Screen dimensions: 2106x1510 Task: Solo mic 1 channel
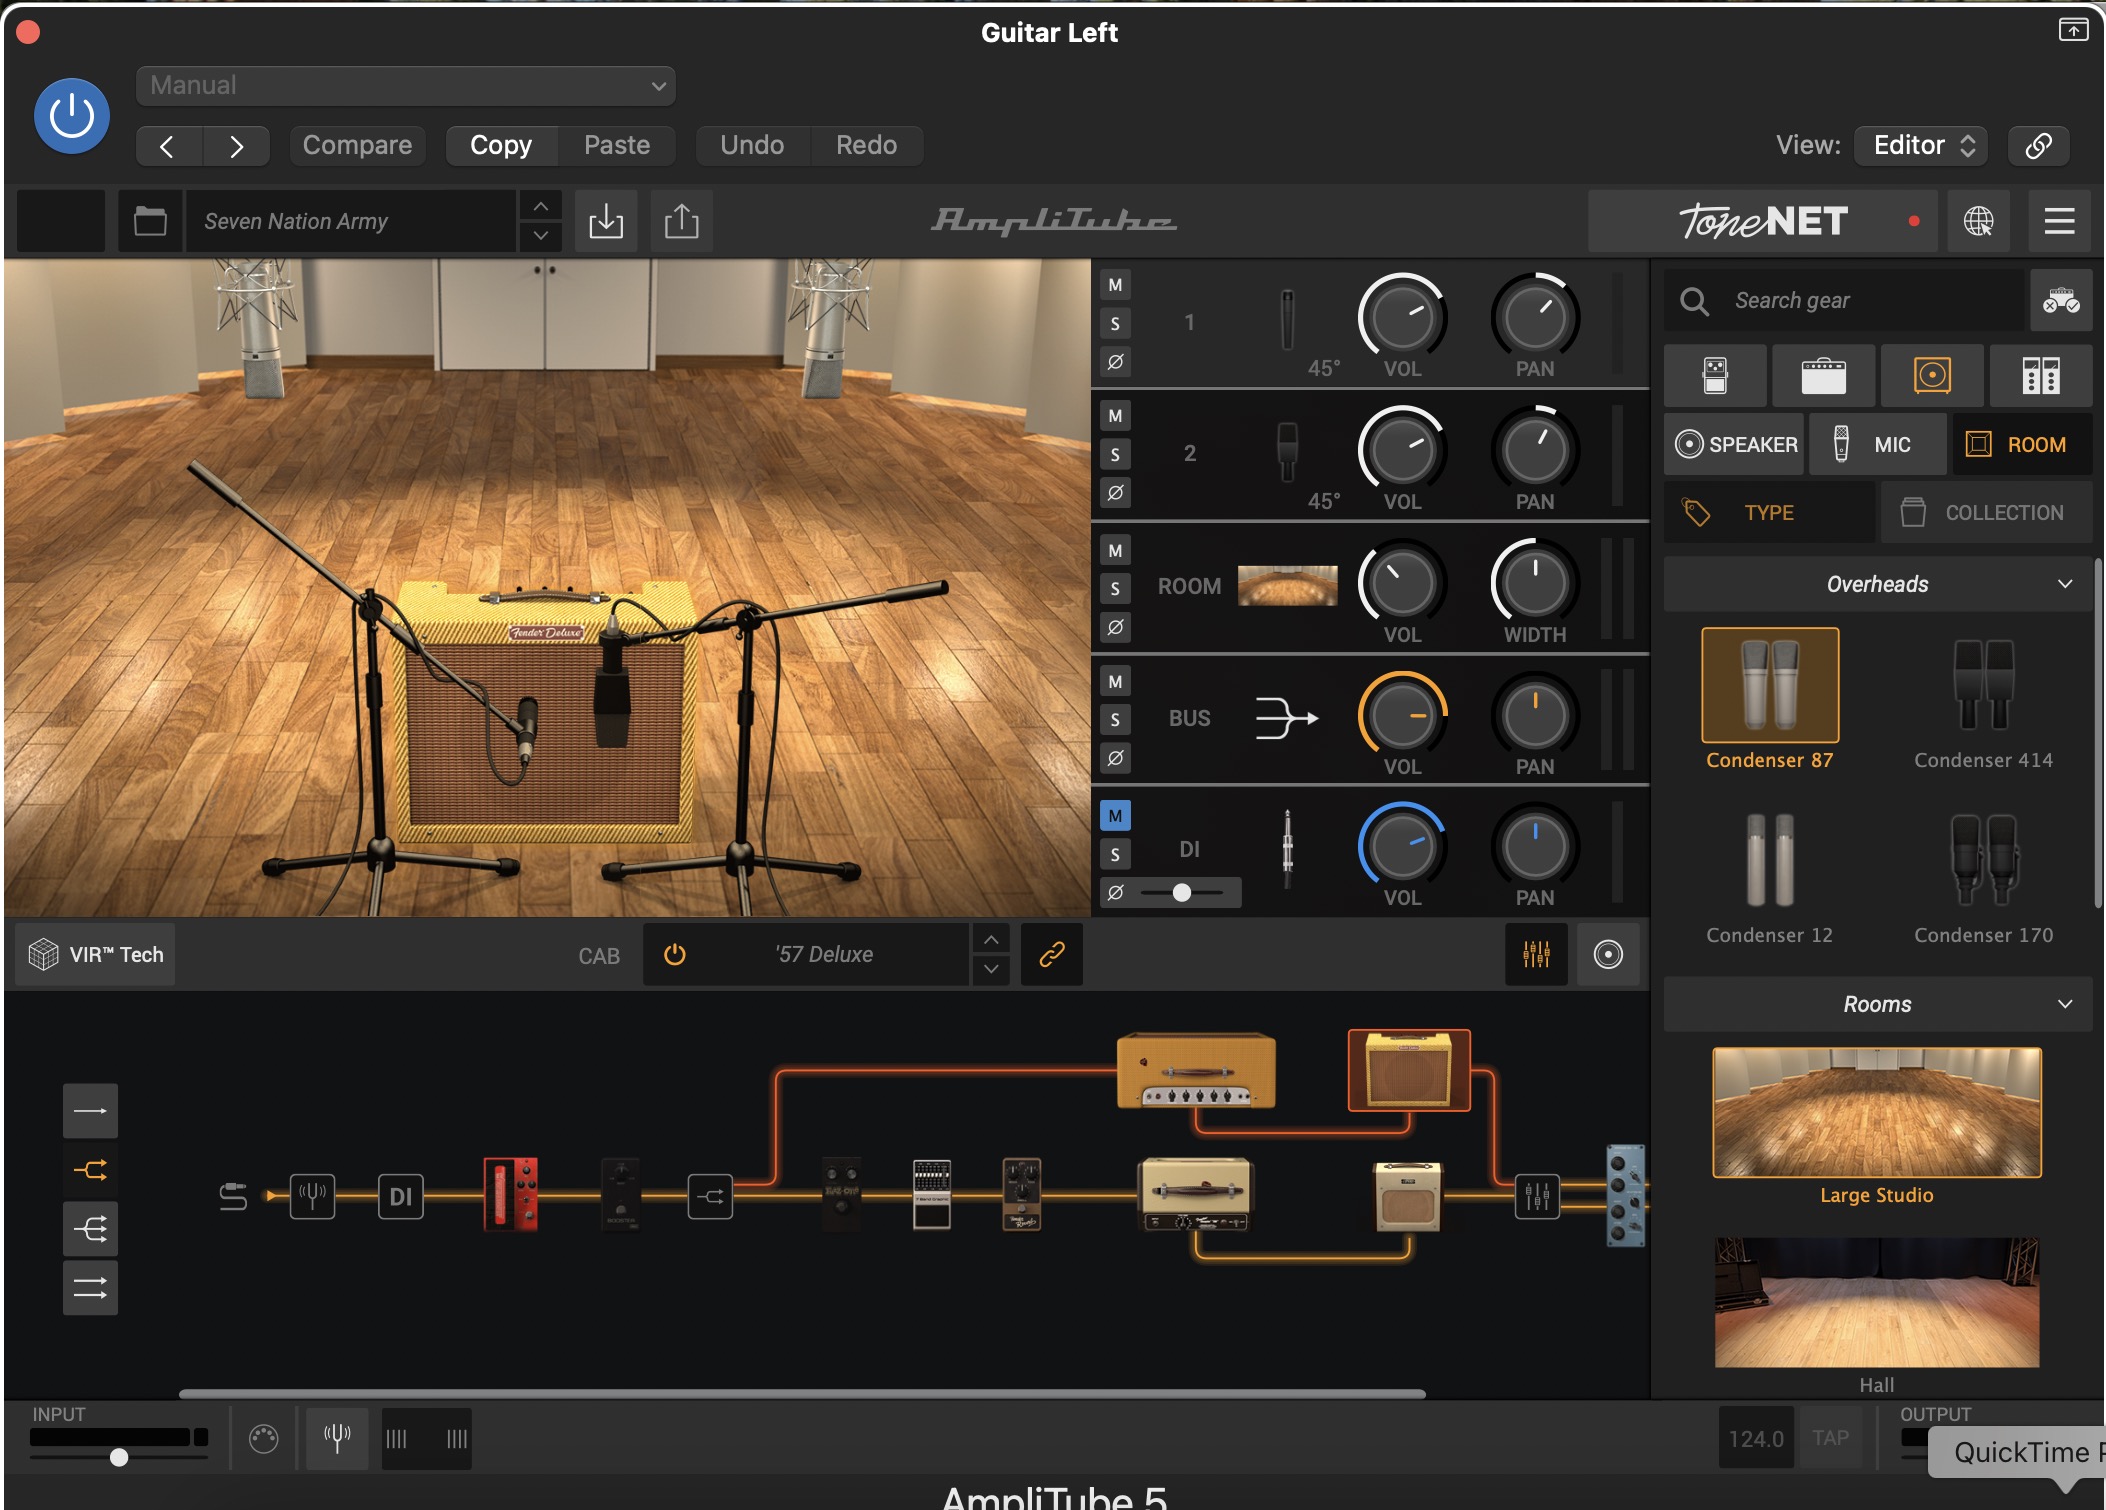[1115, 324]
